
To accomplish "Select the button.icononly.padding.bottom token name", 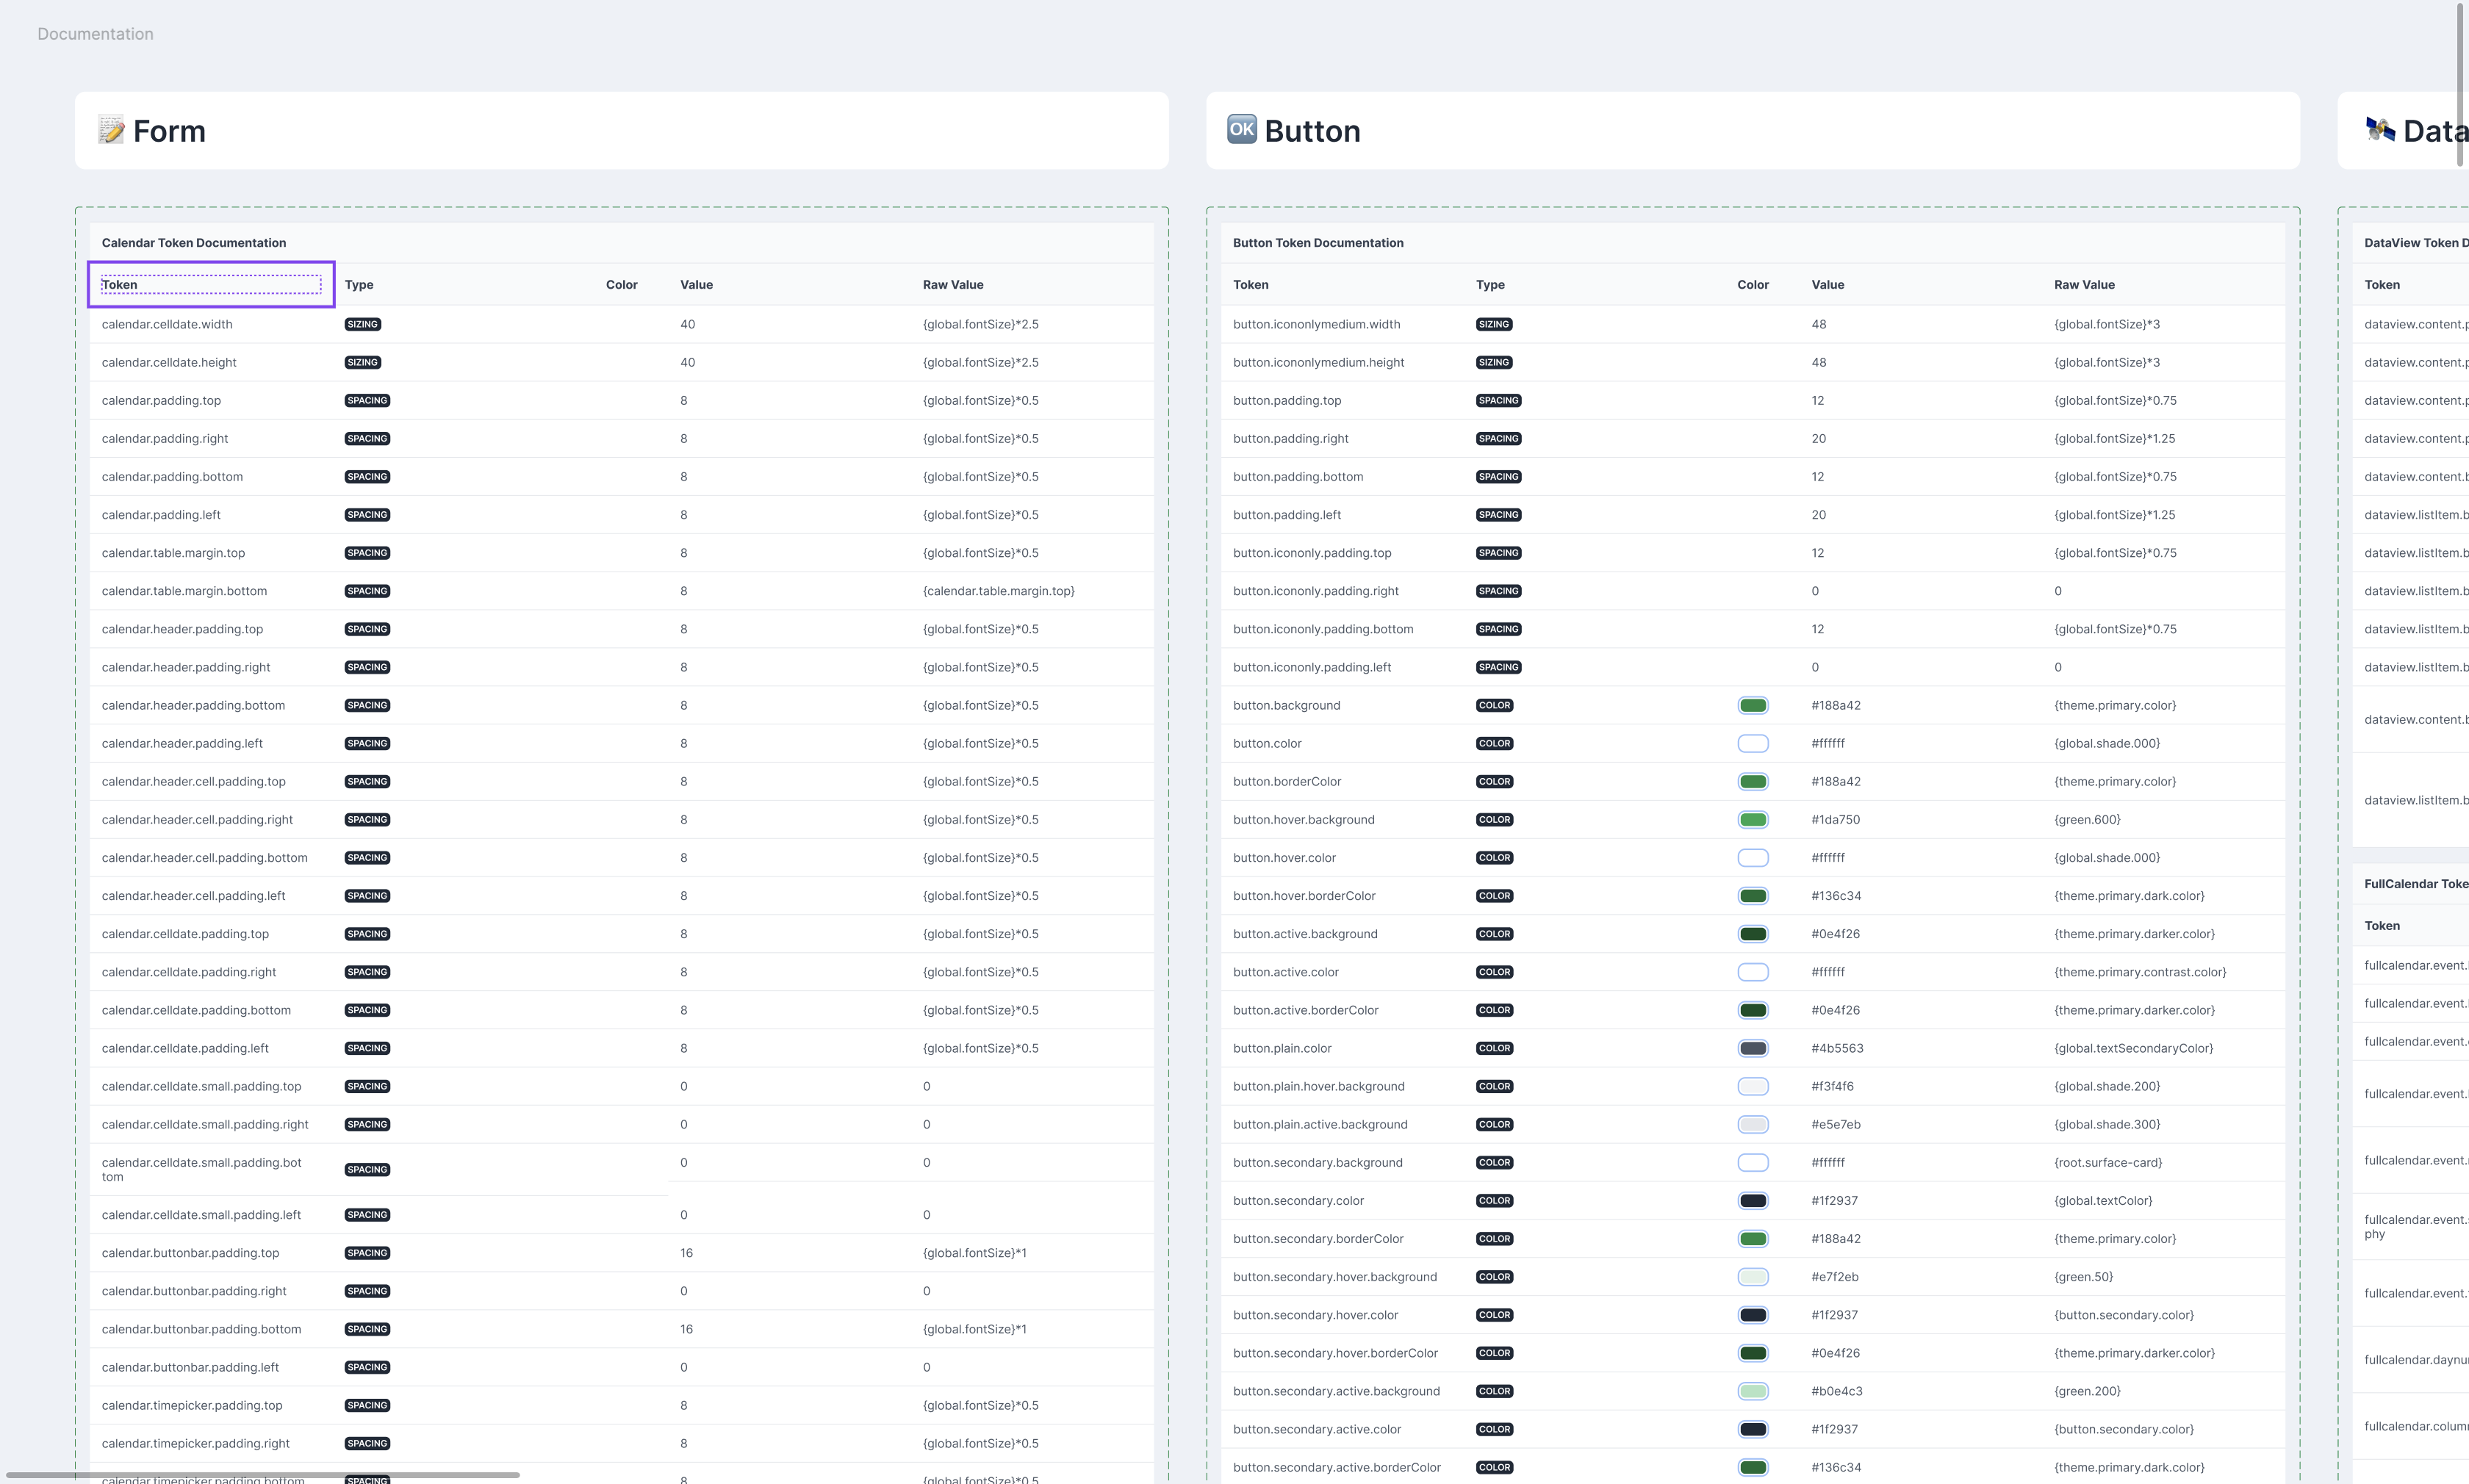I will [x=1323, y=630].
